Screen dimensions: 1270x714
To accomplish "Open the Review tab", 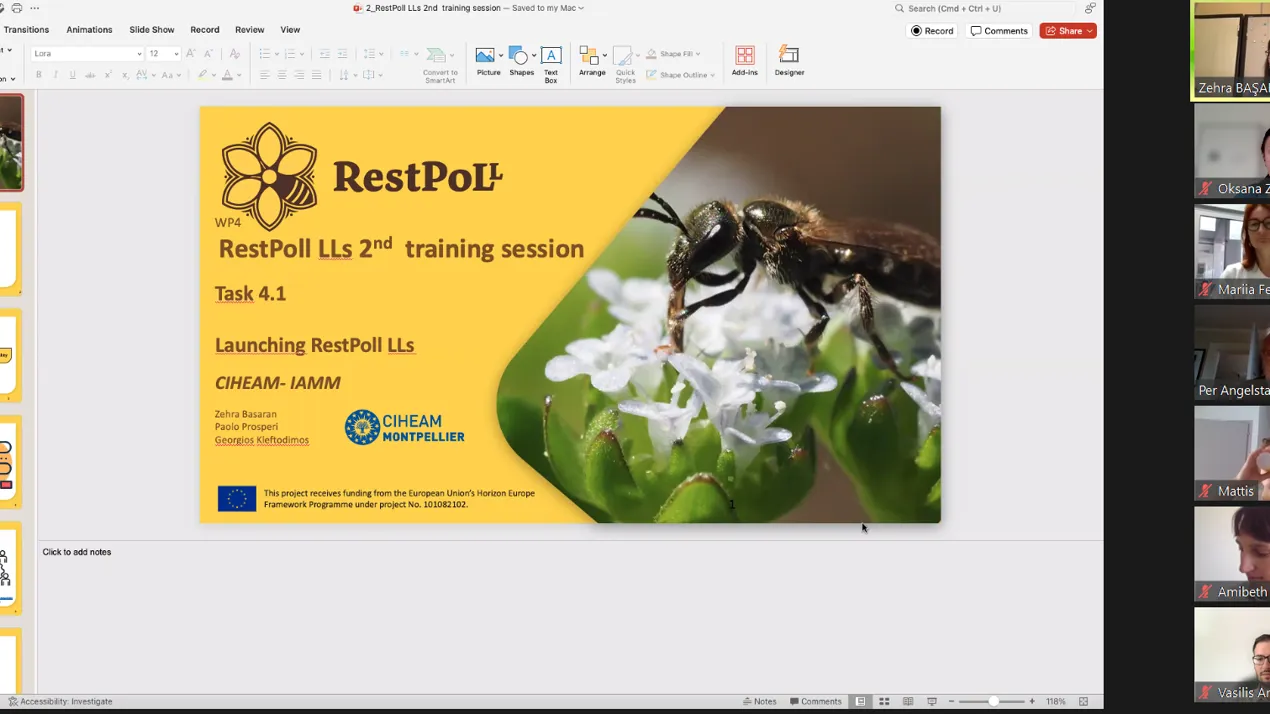I will [x=250, y=30].
